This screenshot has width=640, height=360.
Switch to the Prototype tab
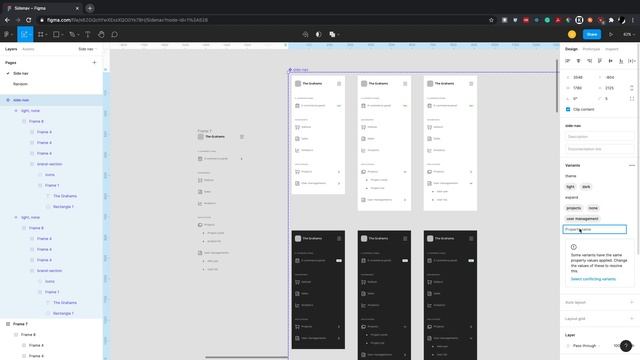[591, 49]
